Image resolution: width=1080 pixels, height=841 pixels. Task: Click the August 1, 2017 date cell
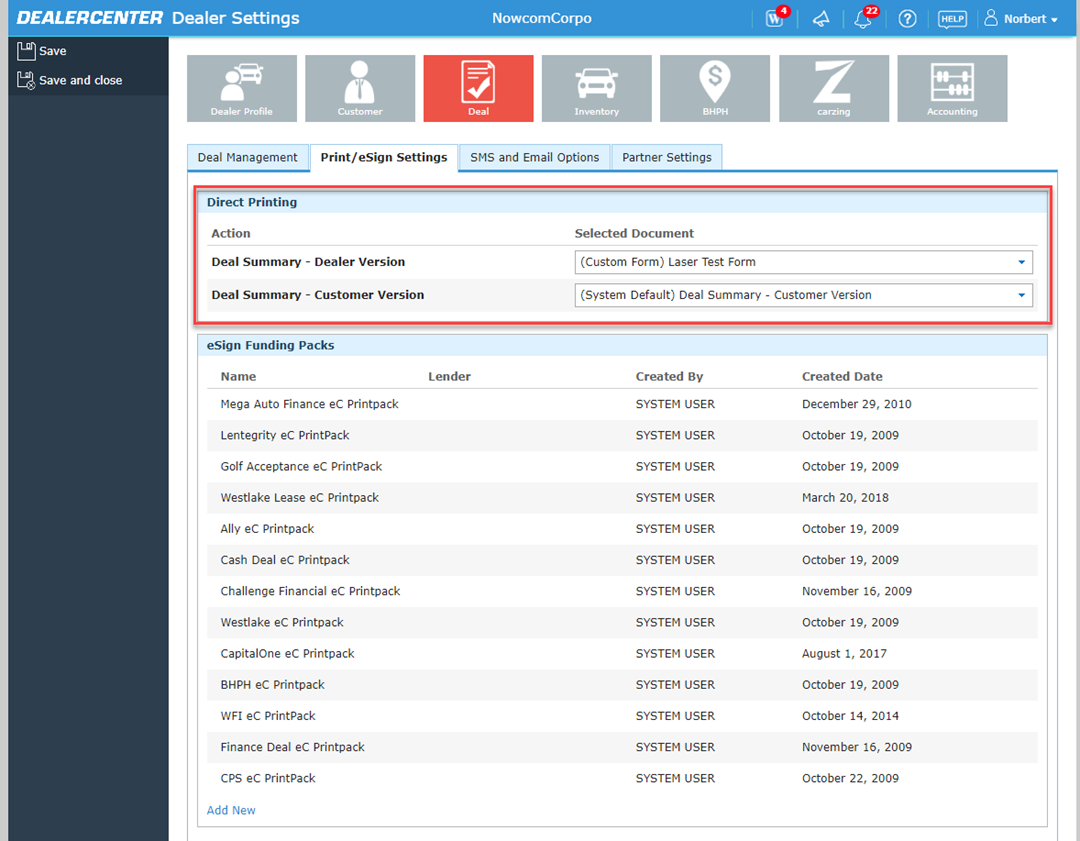click(844, 654)
